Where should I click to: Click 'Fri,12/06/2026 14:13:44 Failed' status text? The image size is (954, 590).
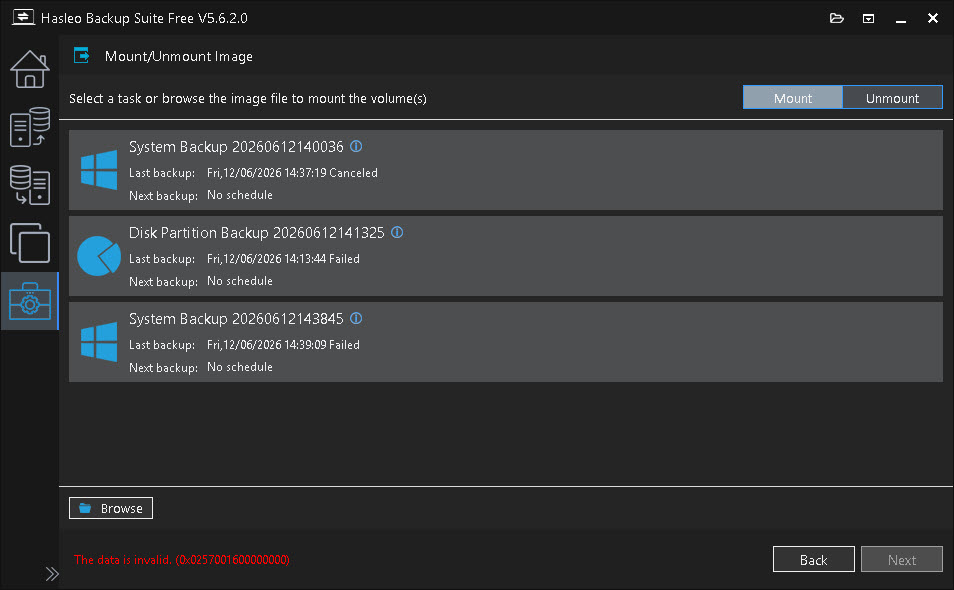[x=283, y=259]
